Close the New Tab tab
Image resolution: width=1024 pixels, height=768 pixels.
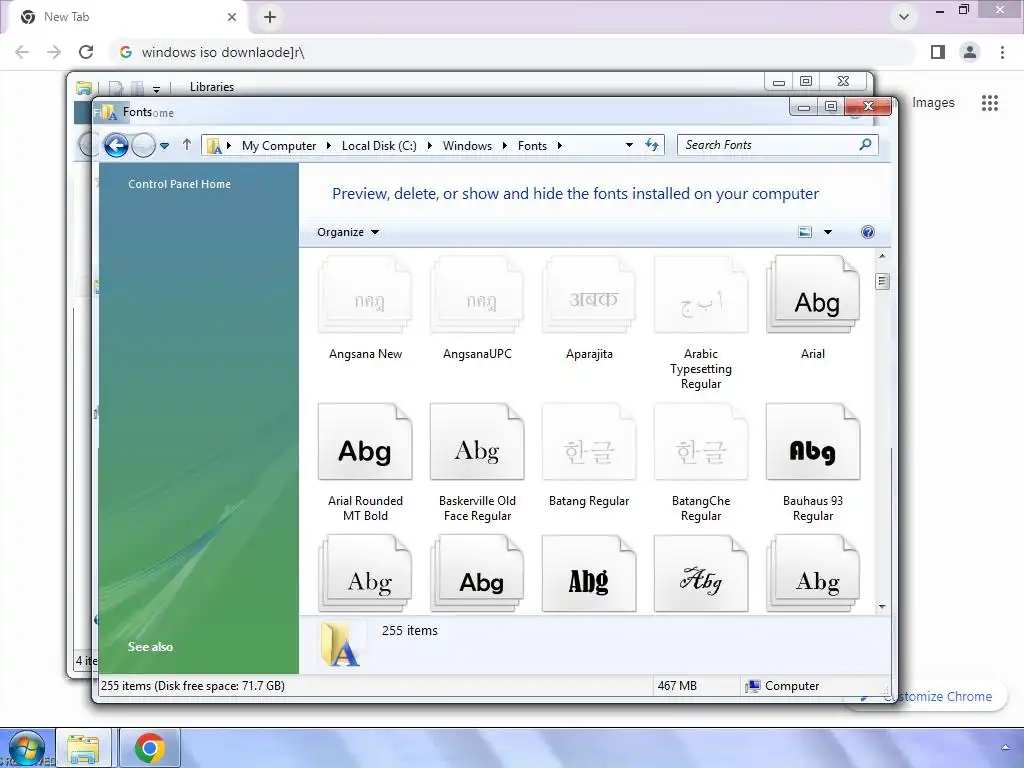232,17
